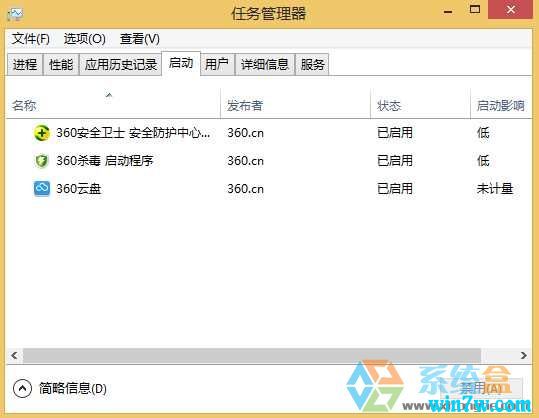Screen dimensions: 539x418
Task: Switch to the 详细信息 tab
Action: point(265,64)
